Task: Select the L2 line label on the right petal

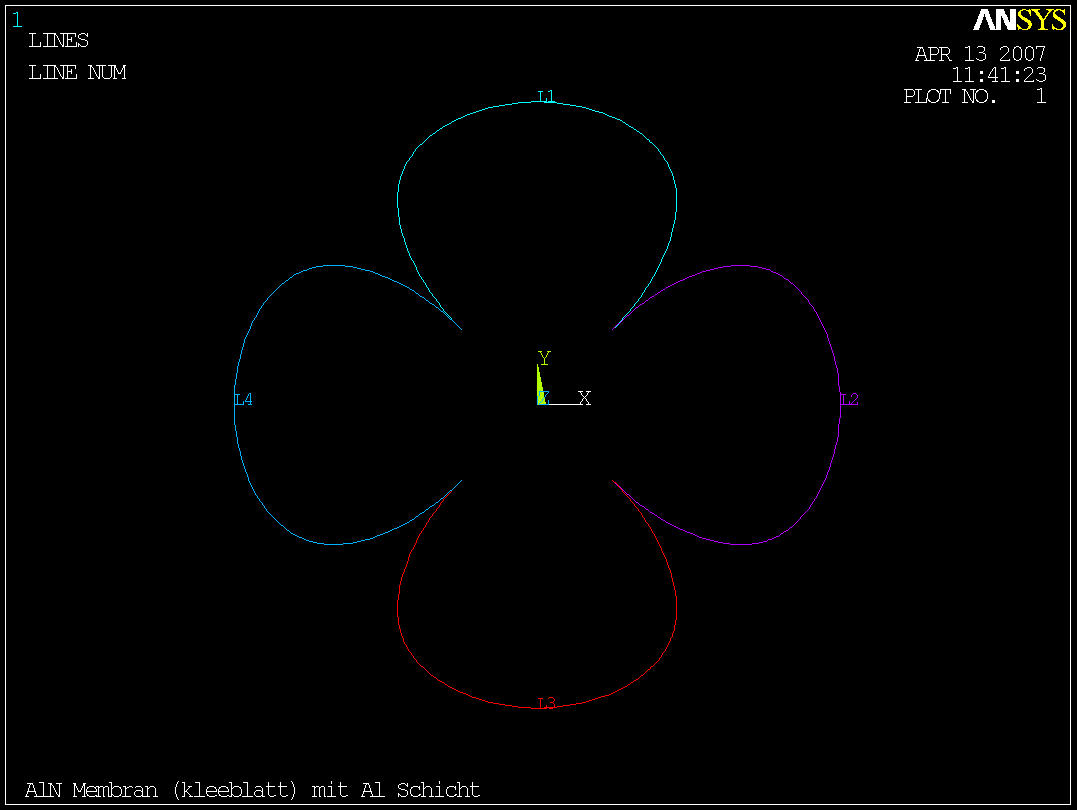Action: pyautogui.click(x=850, y=399)
